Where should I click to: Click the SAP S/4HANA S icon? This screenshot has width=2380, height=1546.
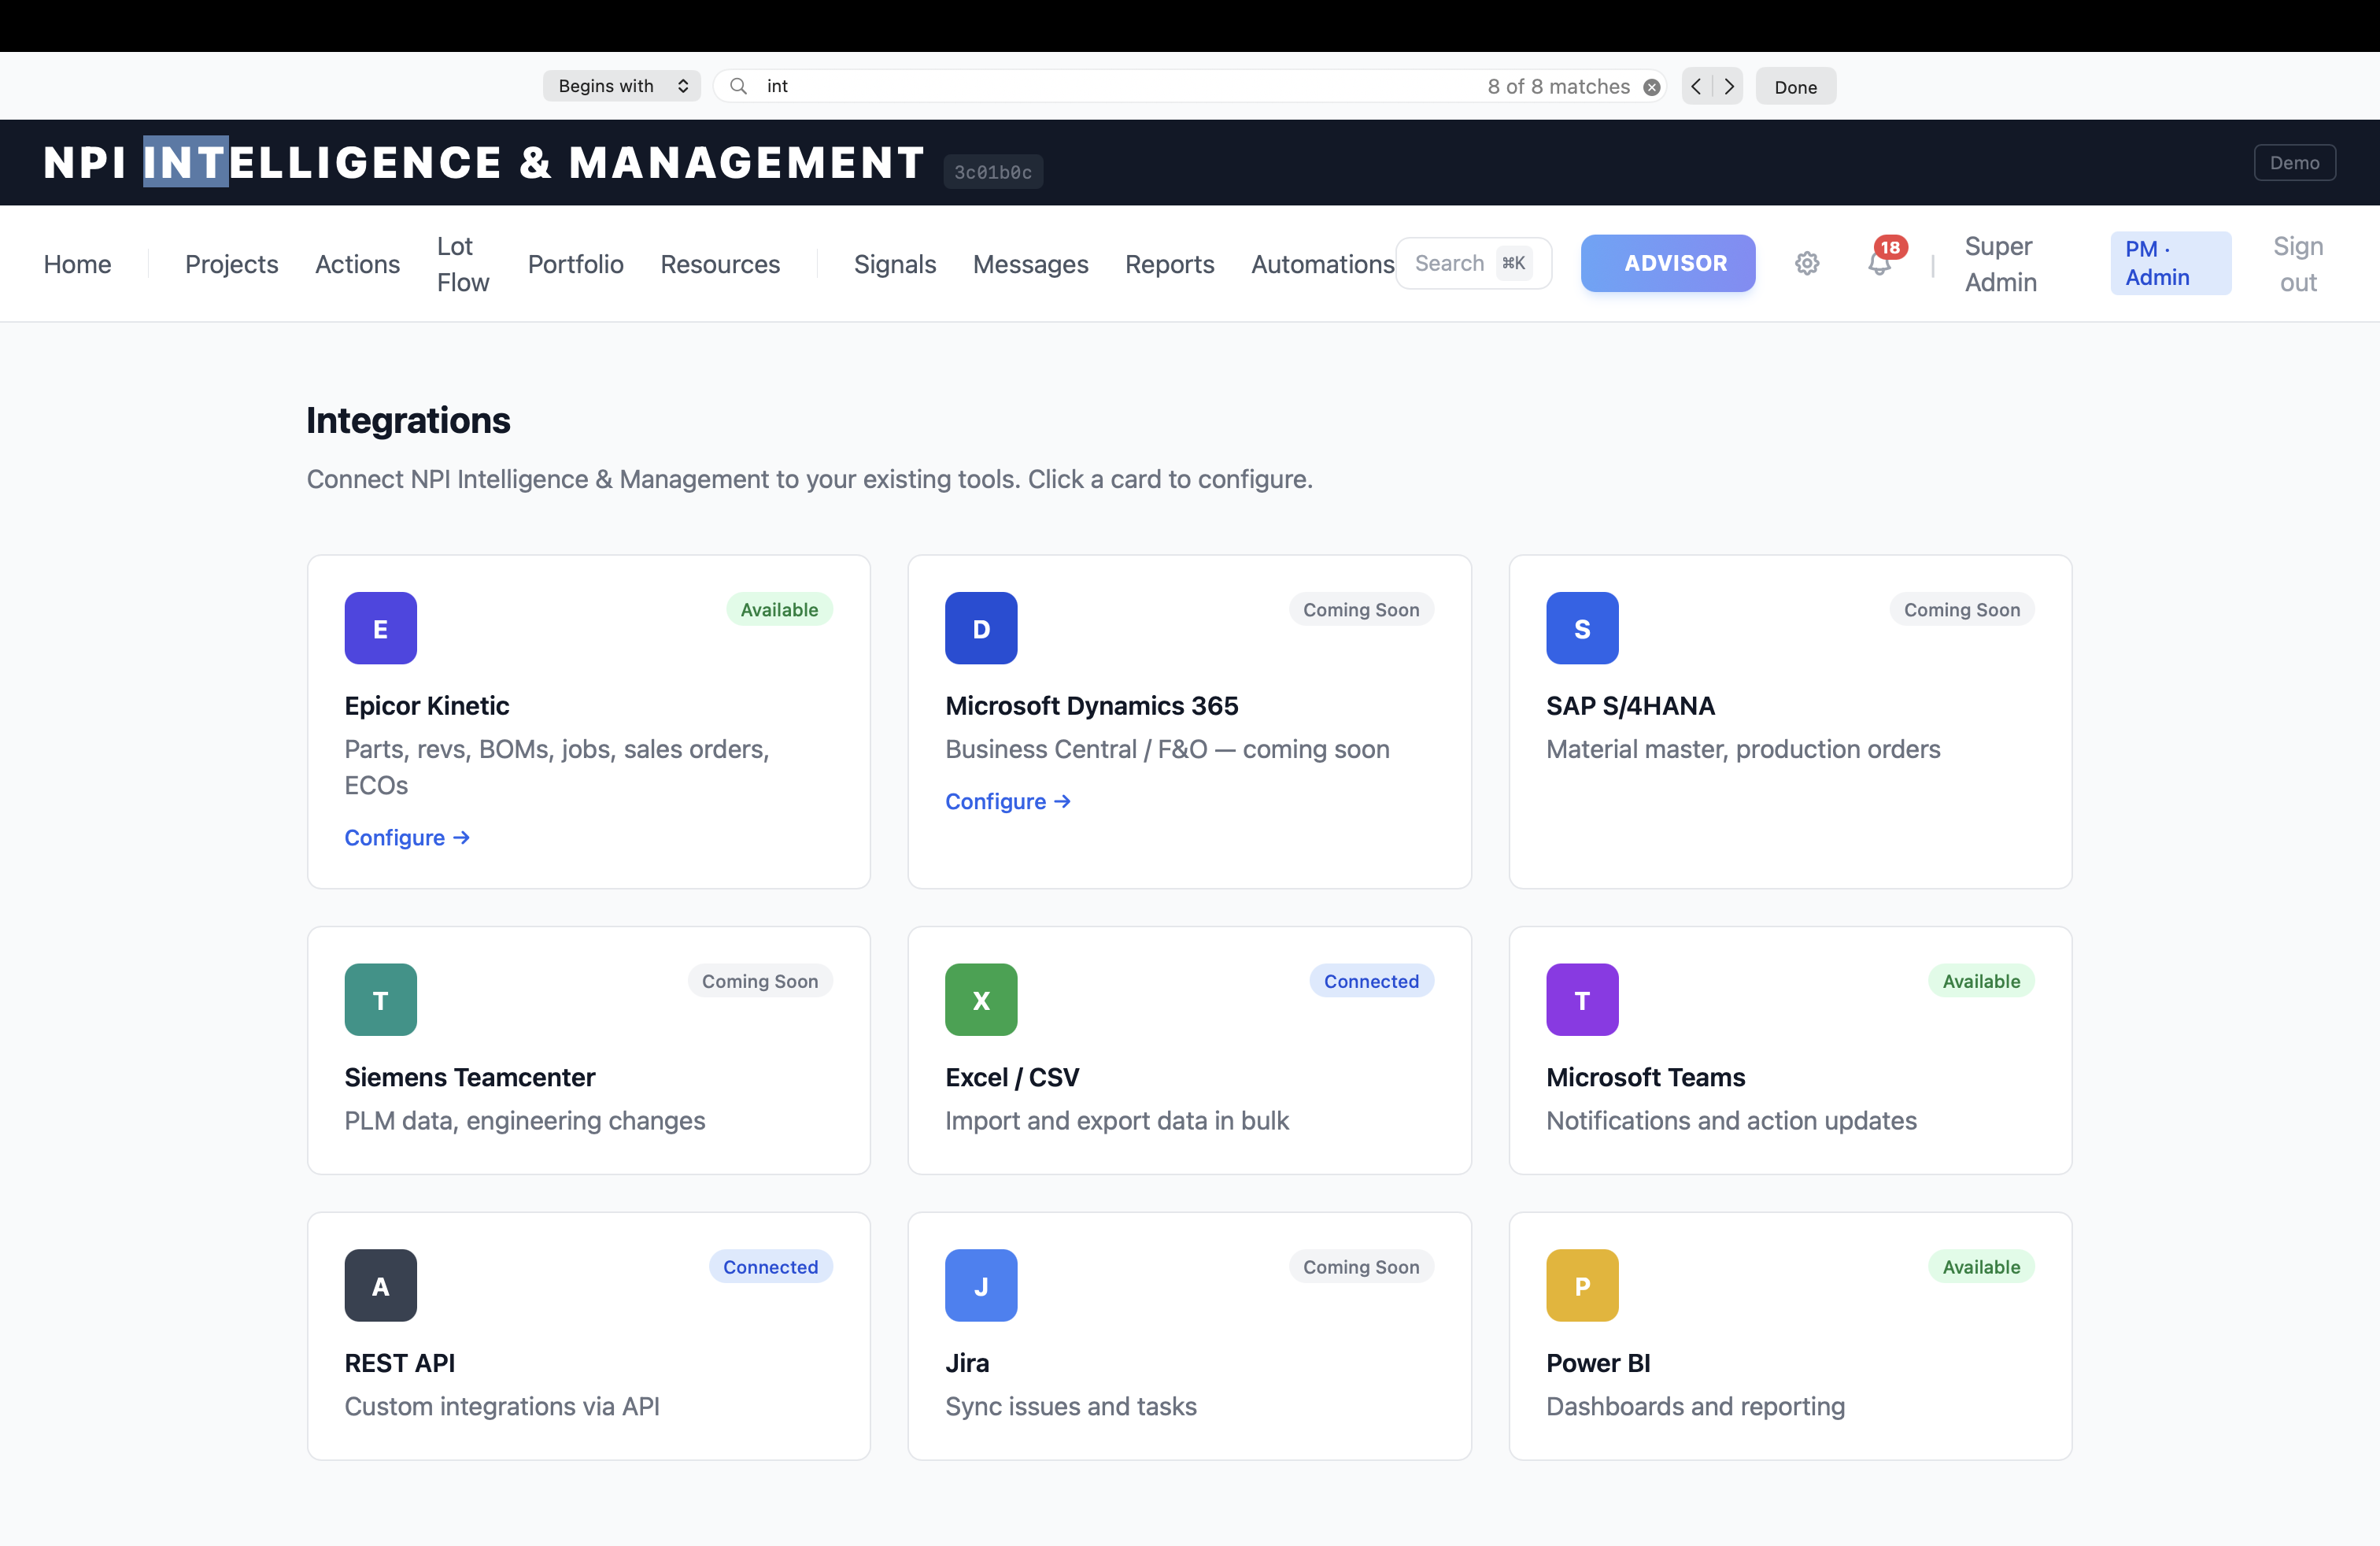click(x=1582, y=628)
